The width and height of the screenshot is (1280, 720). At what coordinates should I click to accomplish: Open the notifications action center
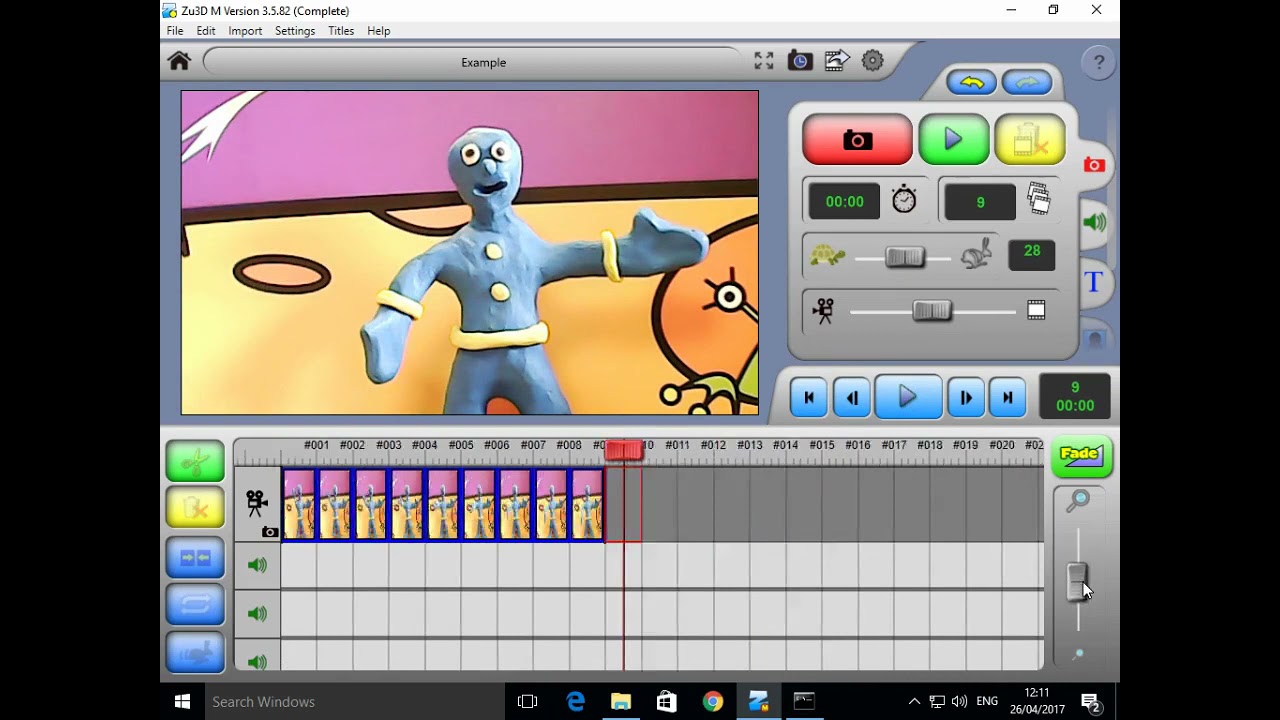coord(1092,702)
